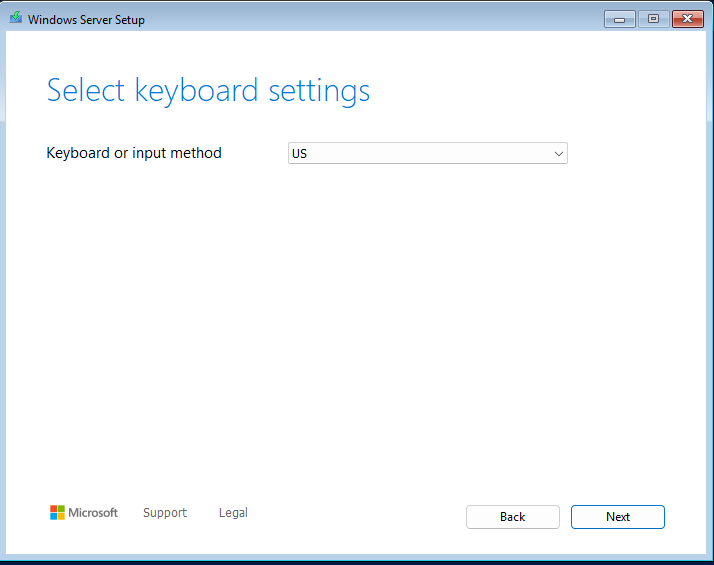The width and height of the screenshot is (714, 565).
Task: Open the Legal link
Action: [233, 513]
